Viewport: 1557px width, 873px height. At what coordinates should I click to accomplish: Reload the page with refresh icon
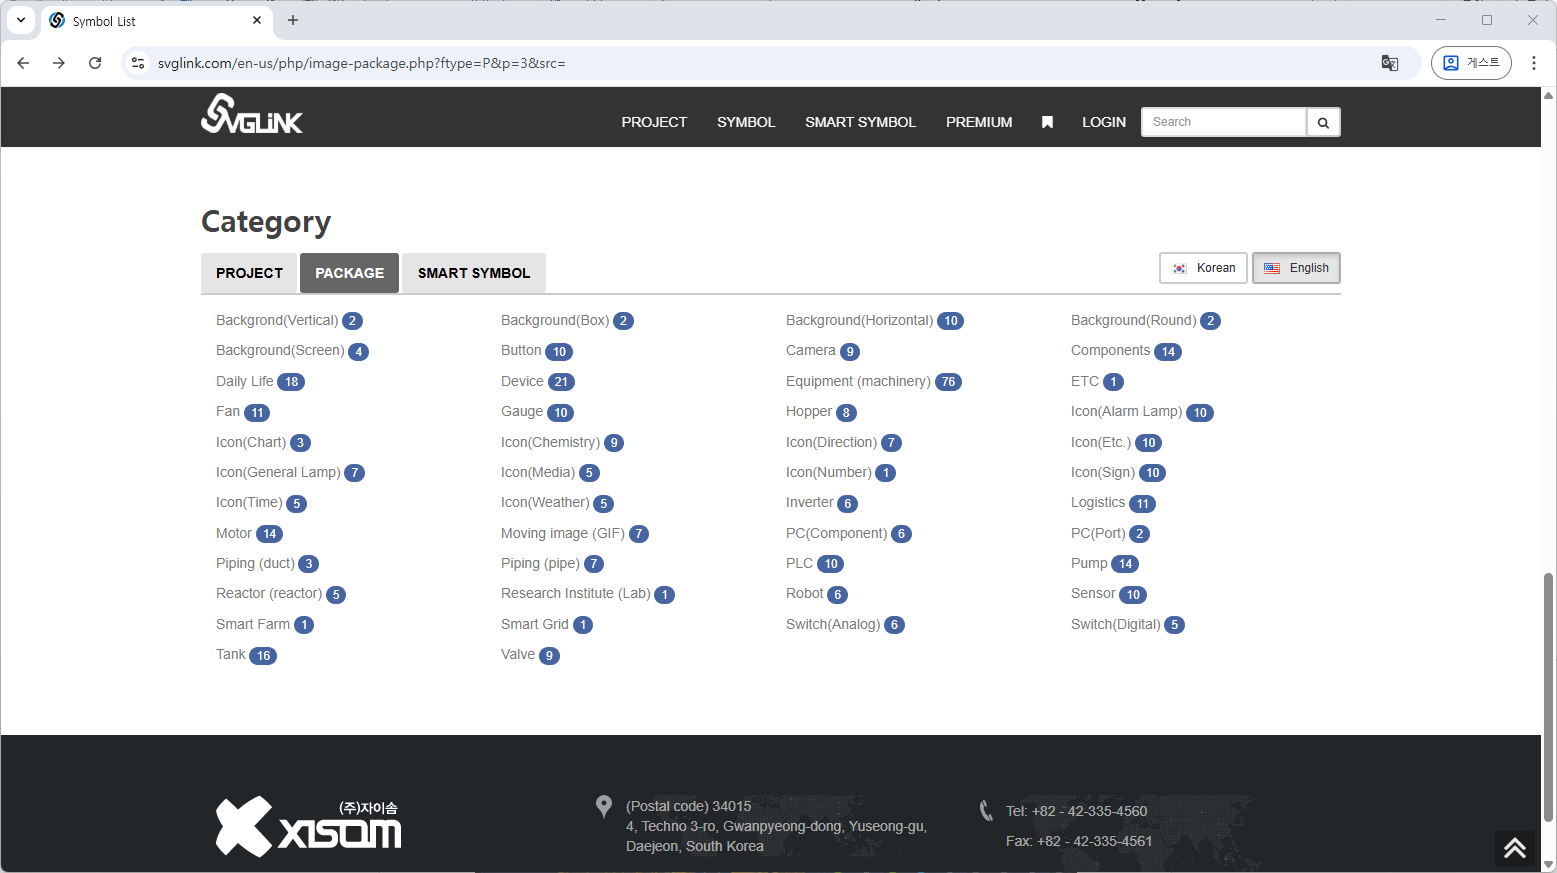click(95, 63)
